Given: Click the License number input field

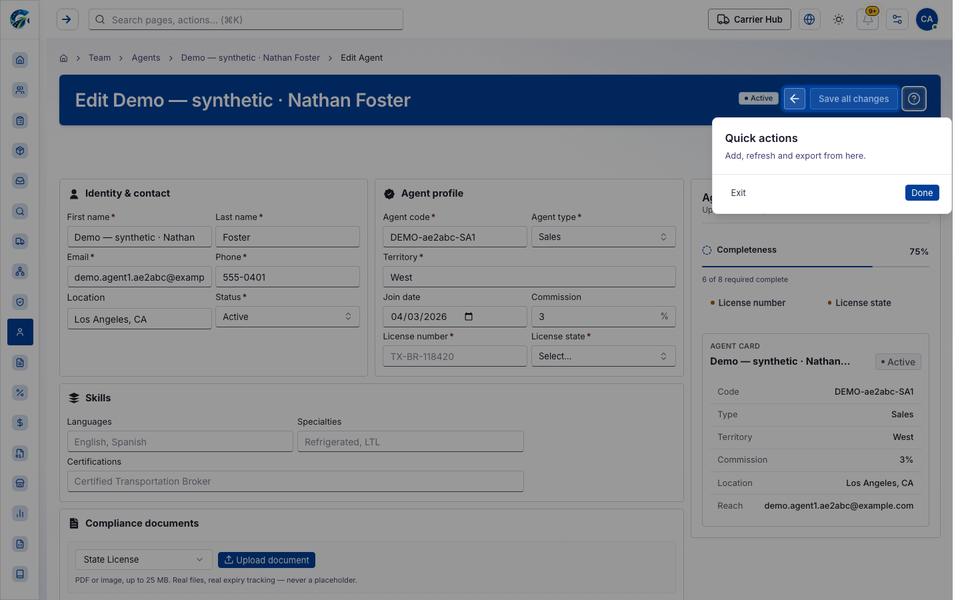Looking at the screenshot, I should pos(454,356).
